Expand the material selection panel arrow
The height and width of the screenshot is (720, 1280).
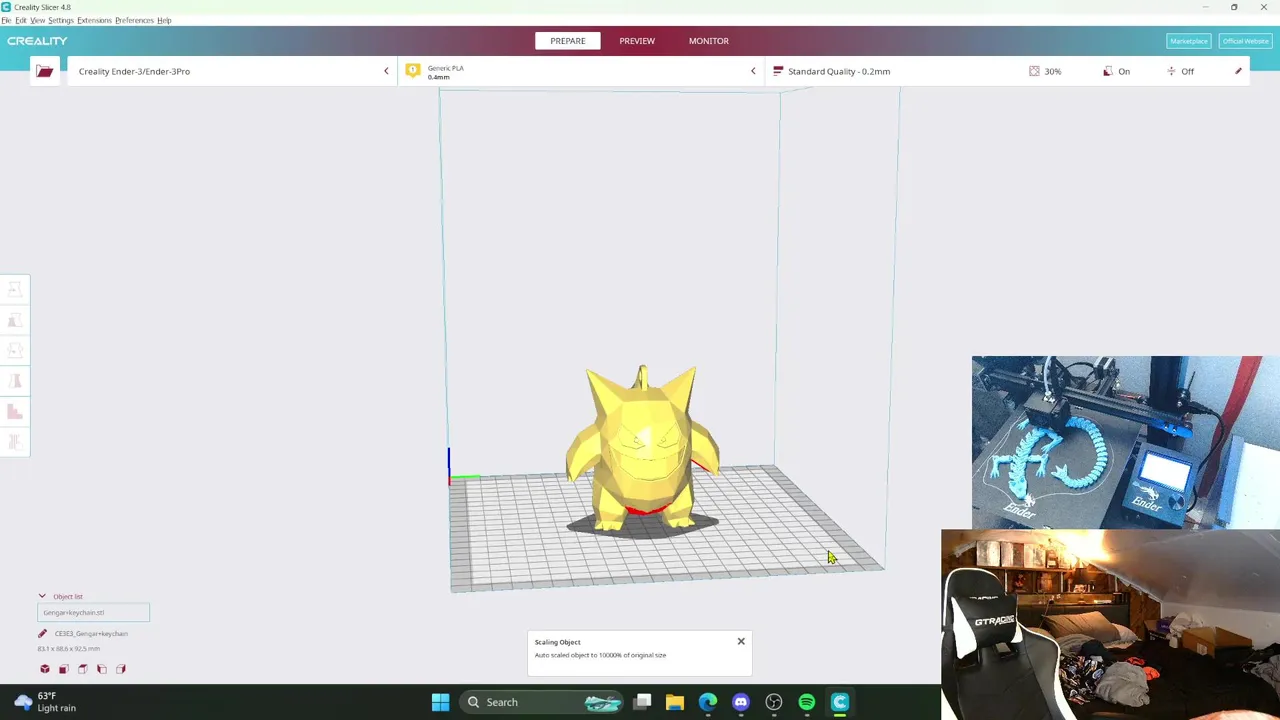click(753, 71)
